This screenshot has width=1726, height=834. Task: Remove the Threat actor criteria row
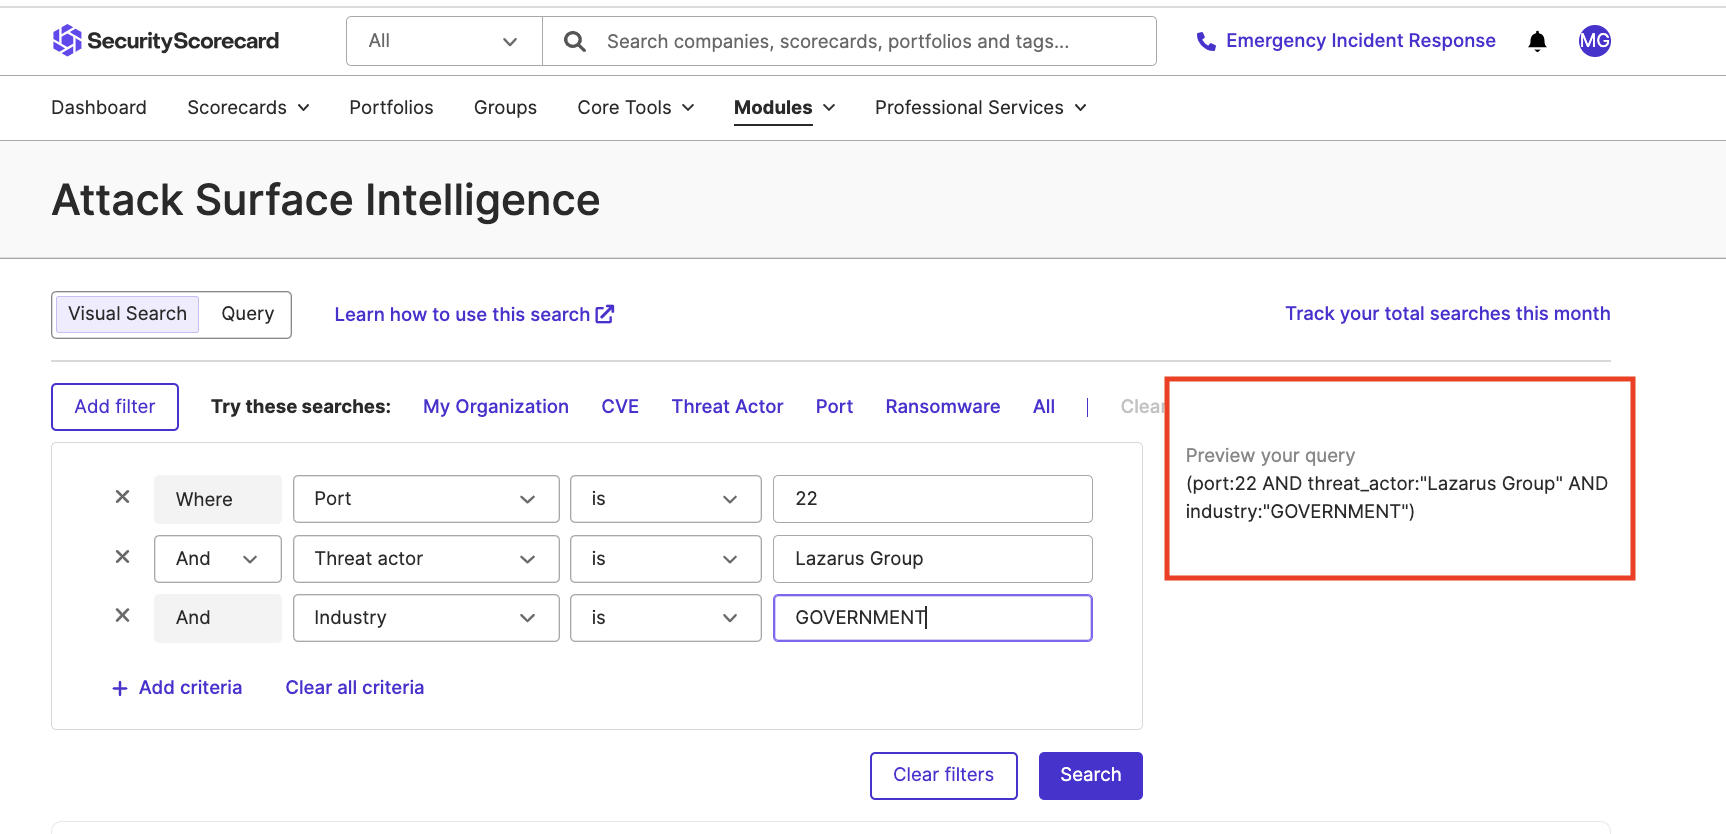(x=122, y=557)
